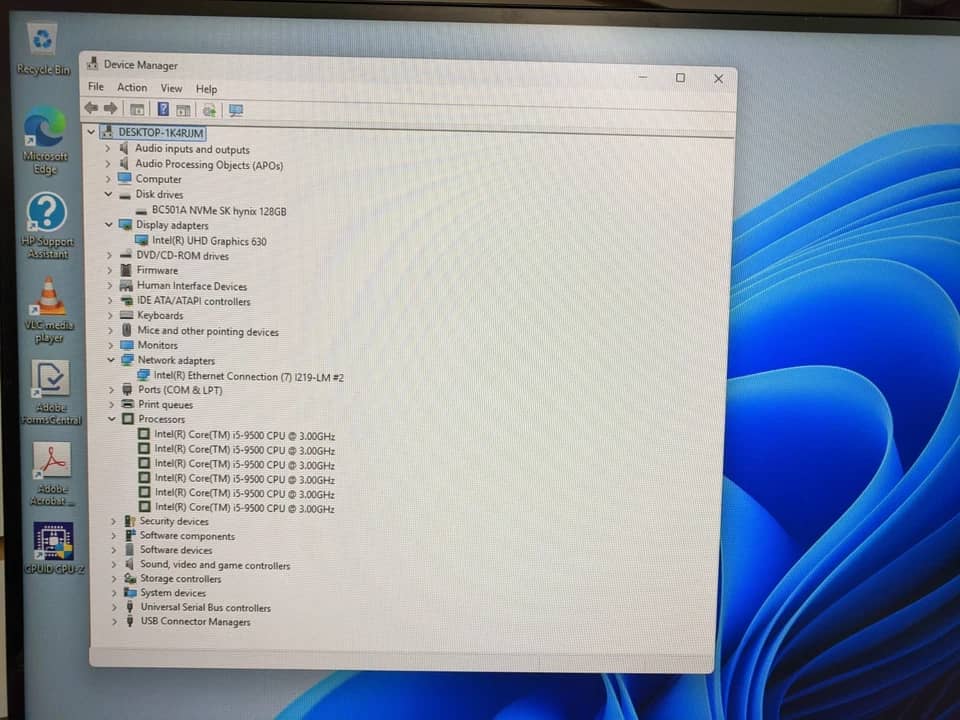Click the Ports (COM & LPT) icon
Screen dimensions: 960x720
(127, 389)
